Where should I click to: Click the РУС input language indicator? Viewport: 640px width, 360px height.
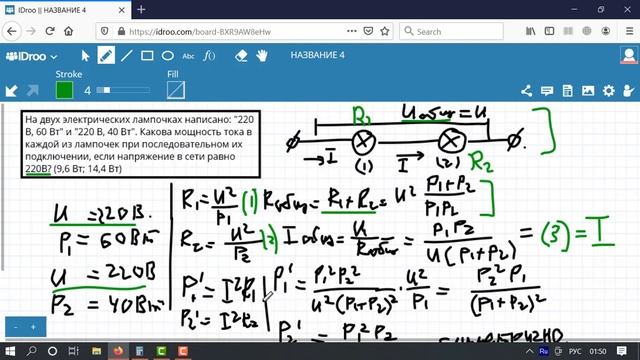coord(575,351)
